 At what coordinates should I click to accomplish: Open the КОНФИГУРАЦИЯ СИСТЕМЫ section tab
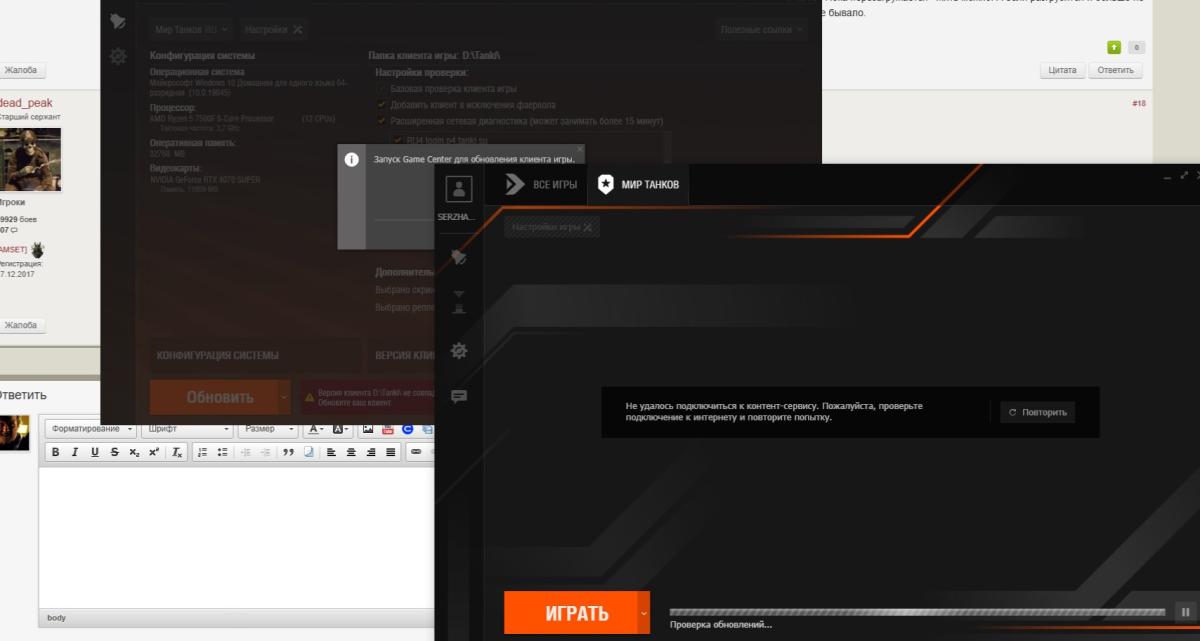pos(255,355)
